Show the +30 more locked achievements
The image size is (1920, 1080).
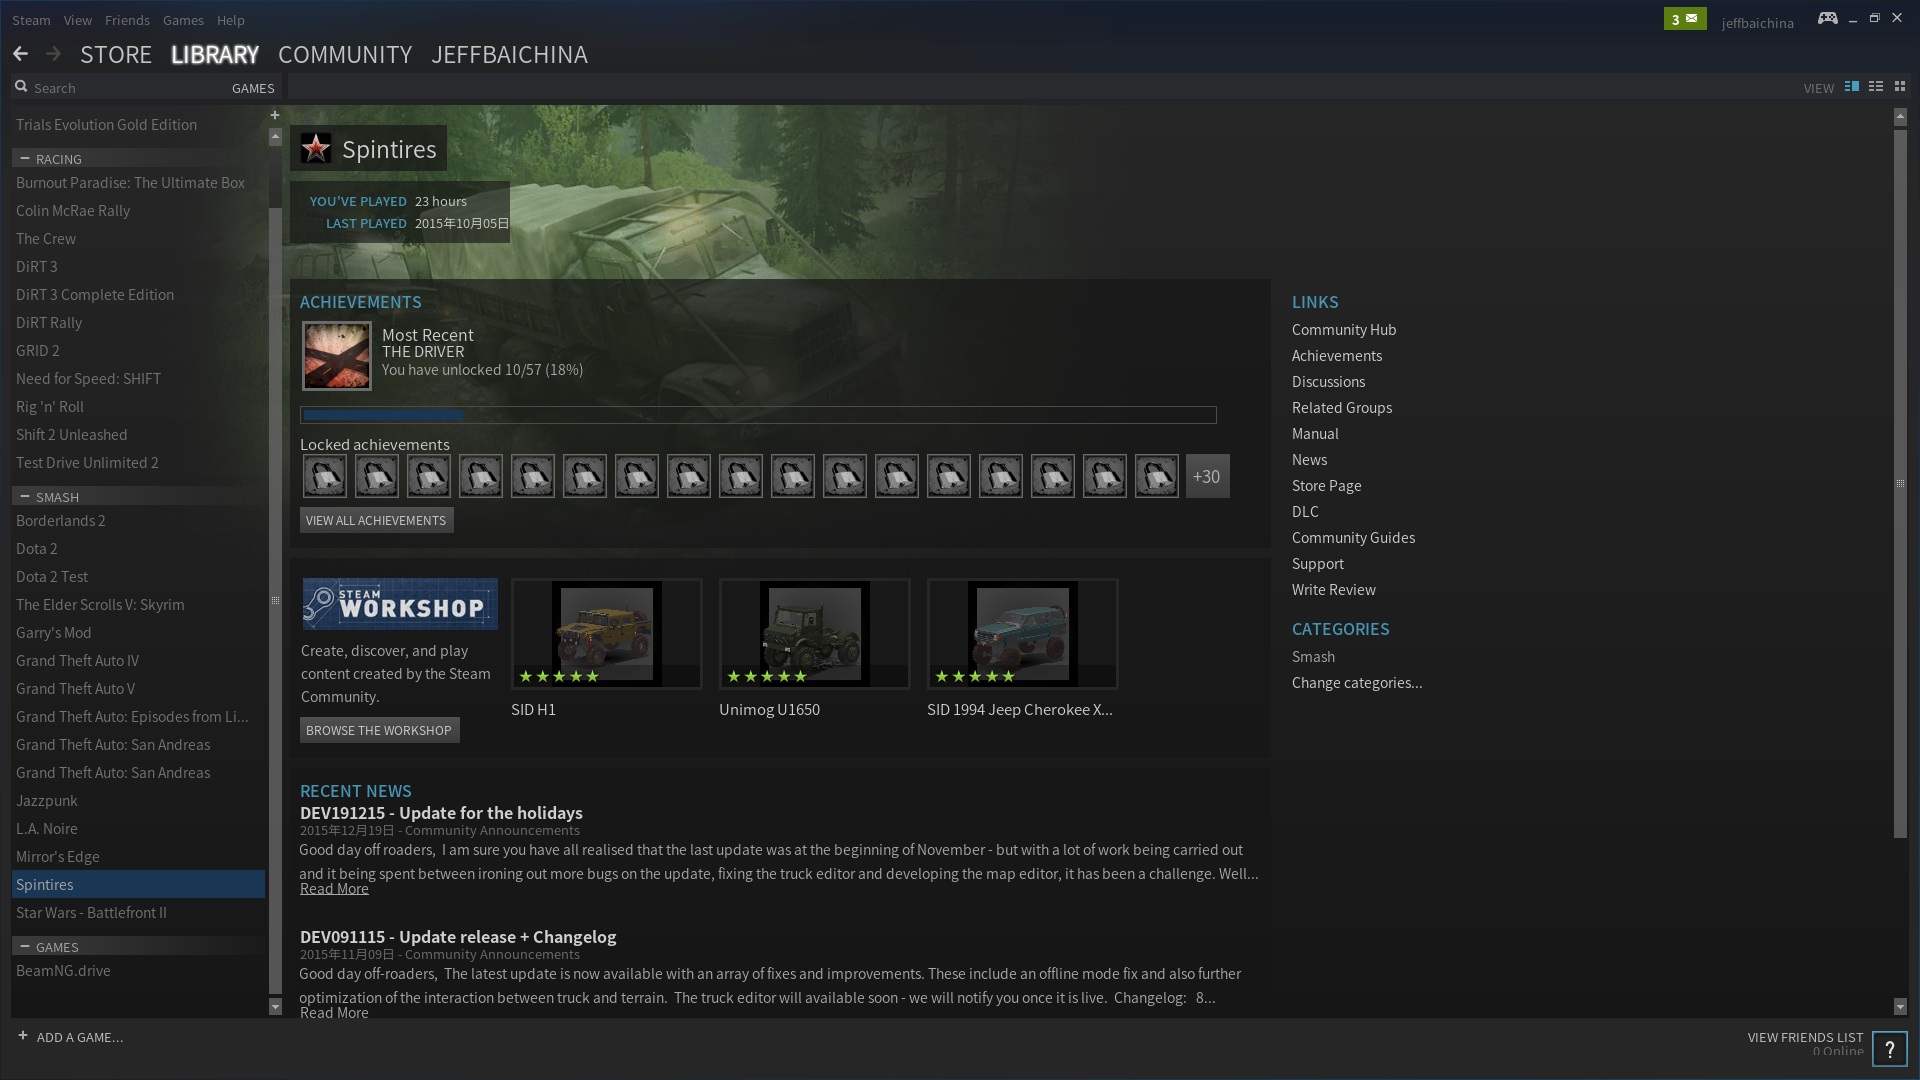pos(1207,476)
